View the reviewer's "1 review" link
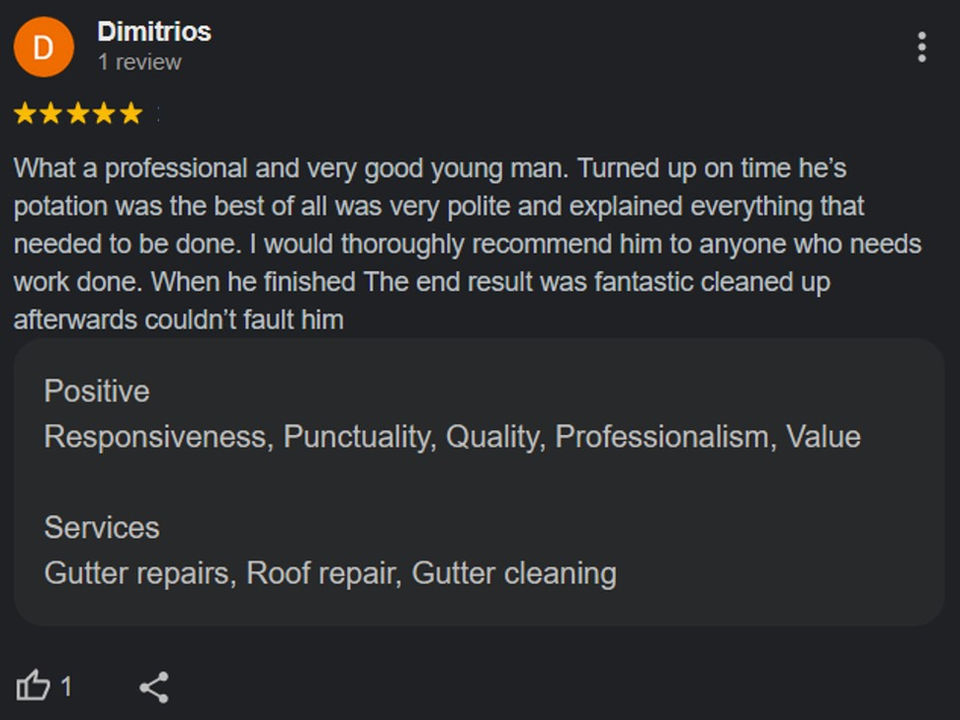Screen dimensions: 960x720 tap(140, 62)
